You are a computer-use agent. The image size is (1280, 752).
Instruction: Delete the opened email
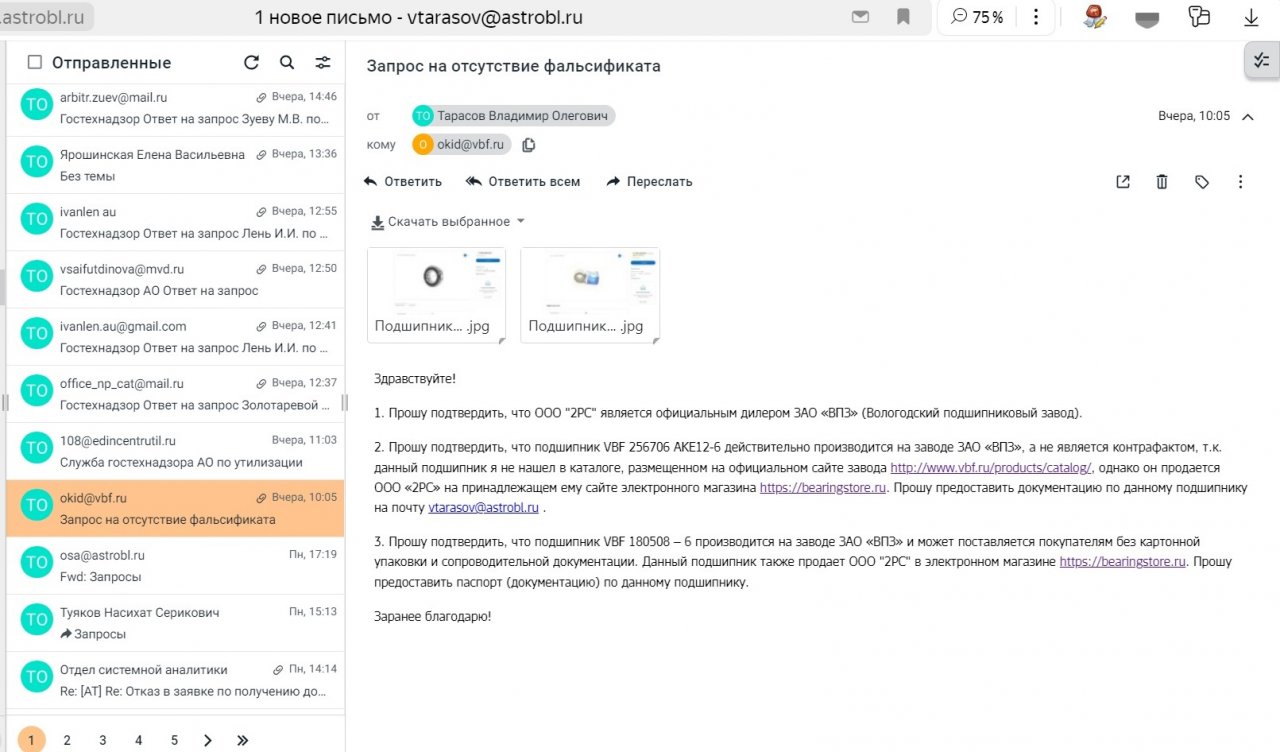pos(1162,182)
